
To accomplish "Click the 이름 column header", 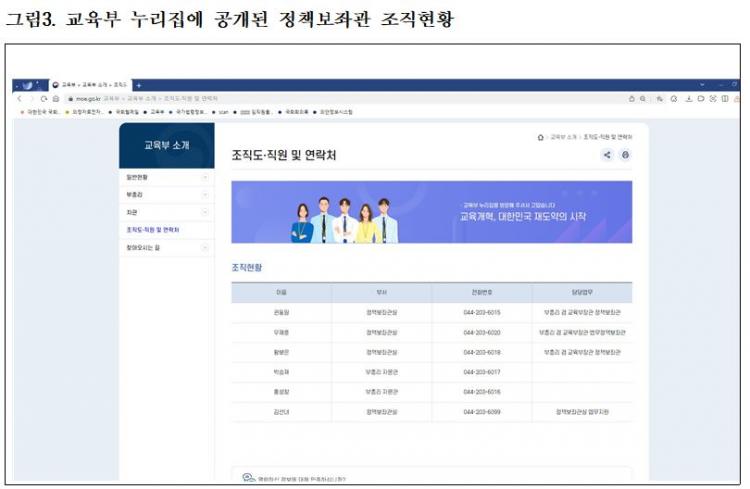I will [x=281, y=292].
